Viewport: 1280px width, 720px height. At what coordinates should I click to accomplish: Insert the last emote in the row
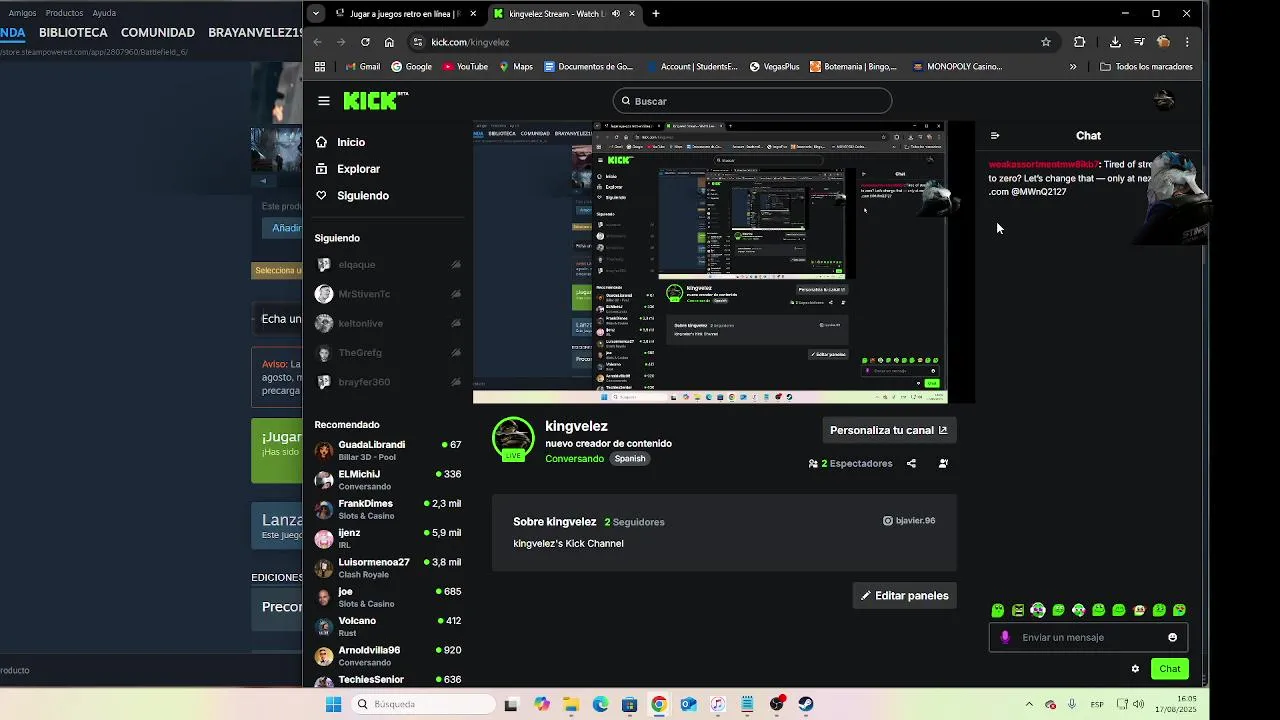coord(1180,610)
